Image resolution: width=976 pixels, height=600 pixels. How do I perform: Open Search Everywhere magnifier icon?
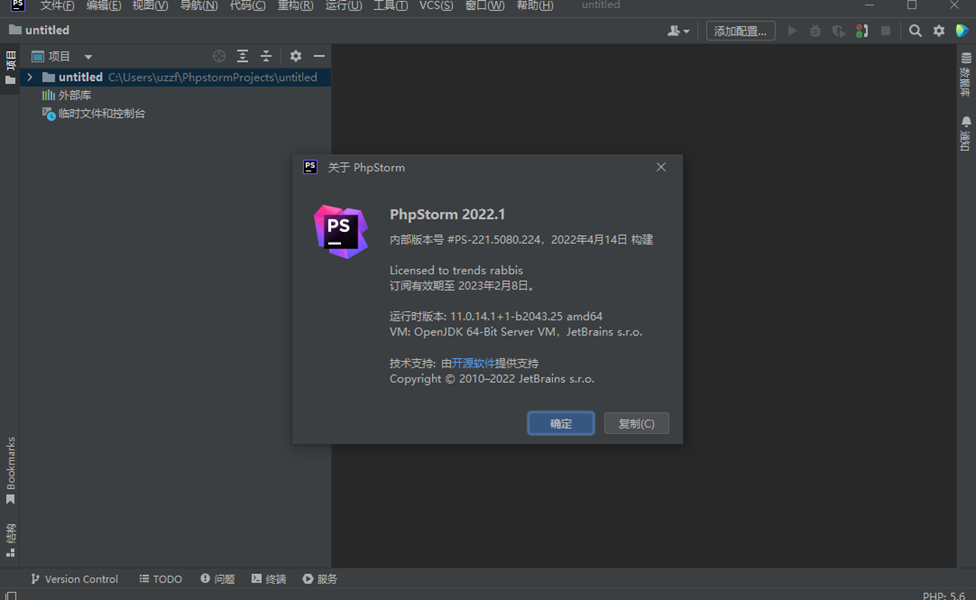coord(915,30)
